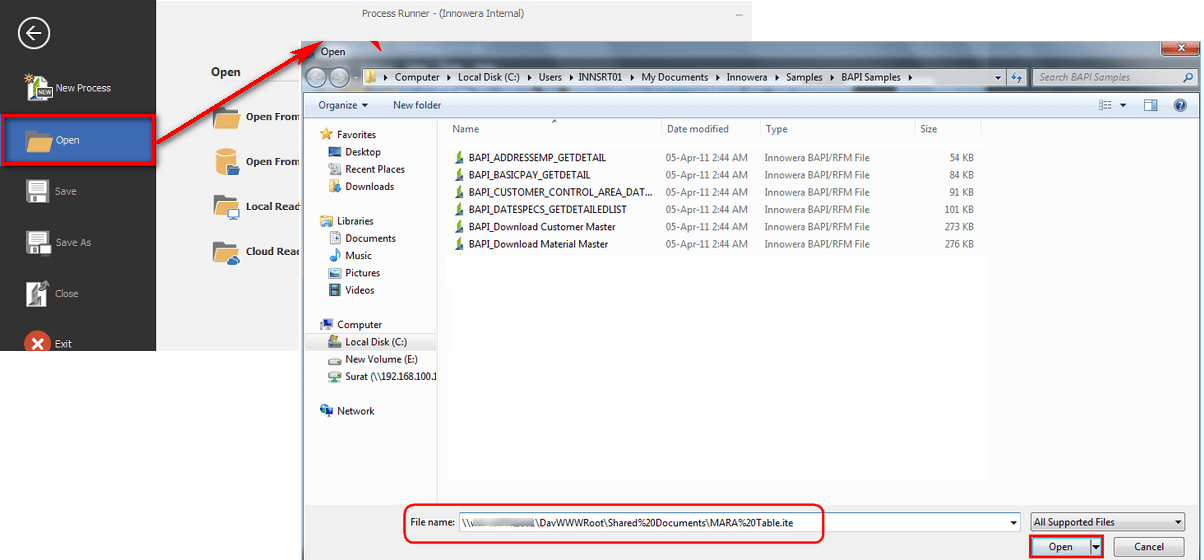Screen dimensions: 1204x560
Task: Select Open in the Process Runner sidebar
Action: 78,140
